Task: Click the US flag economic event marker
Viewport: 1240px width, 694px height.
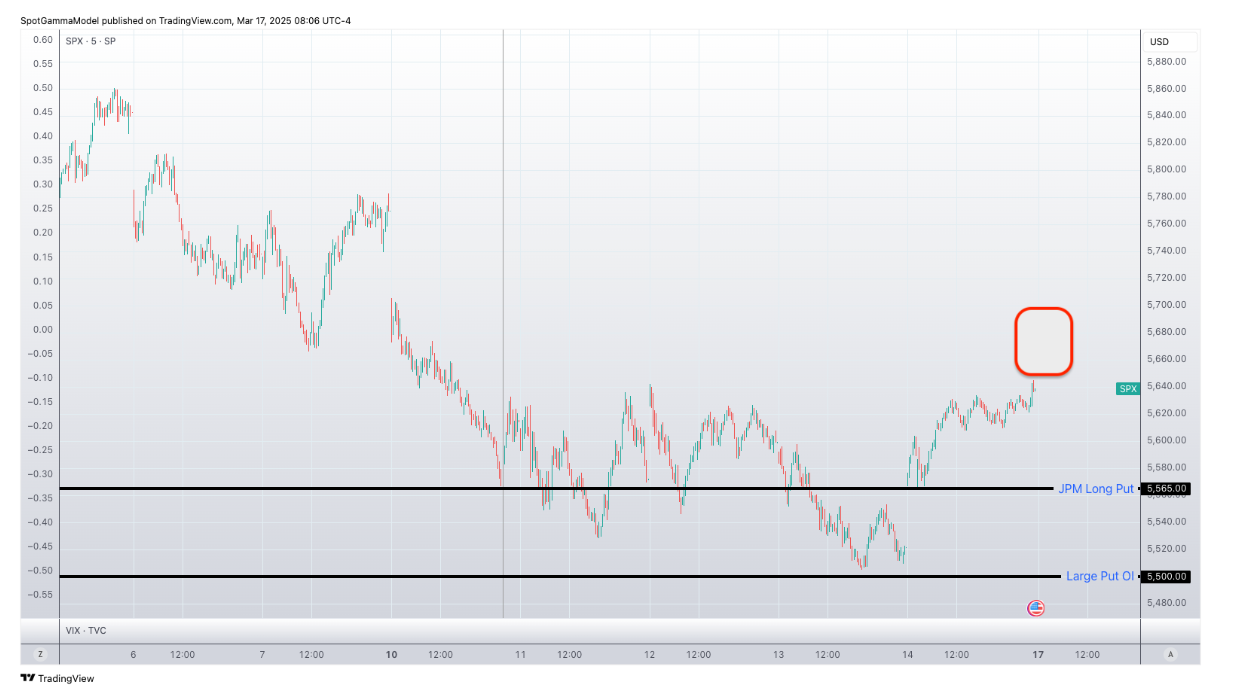Action: pyautogui.click(x=1036, y=608)
